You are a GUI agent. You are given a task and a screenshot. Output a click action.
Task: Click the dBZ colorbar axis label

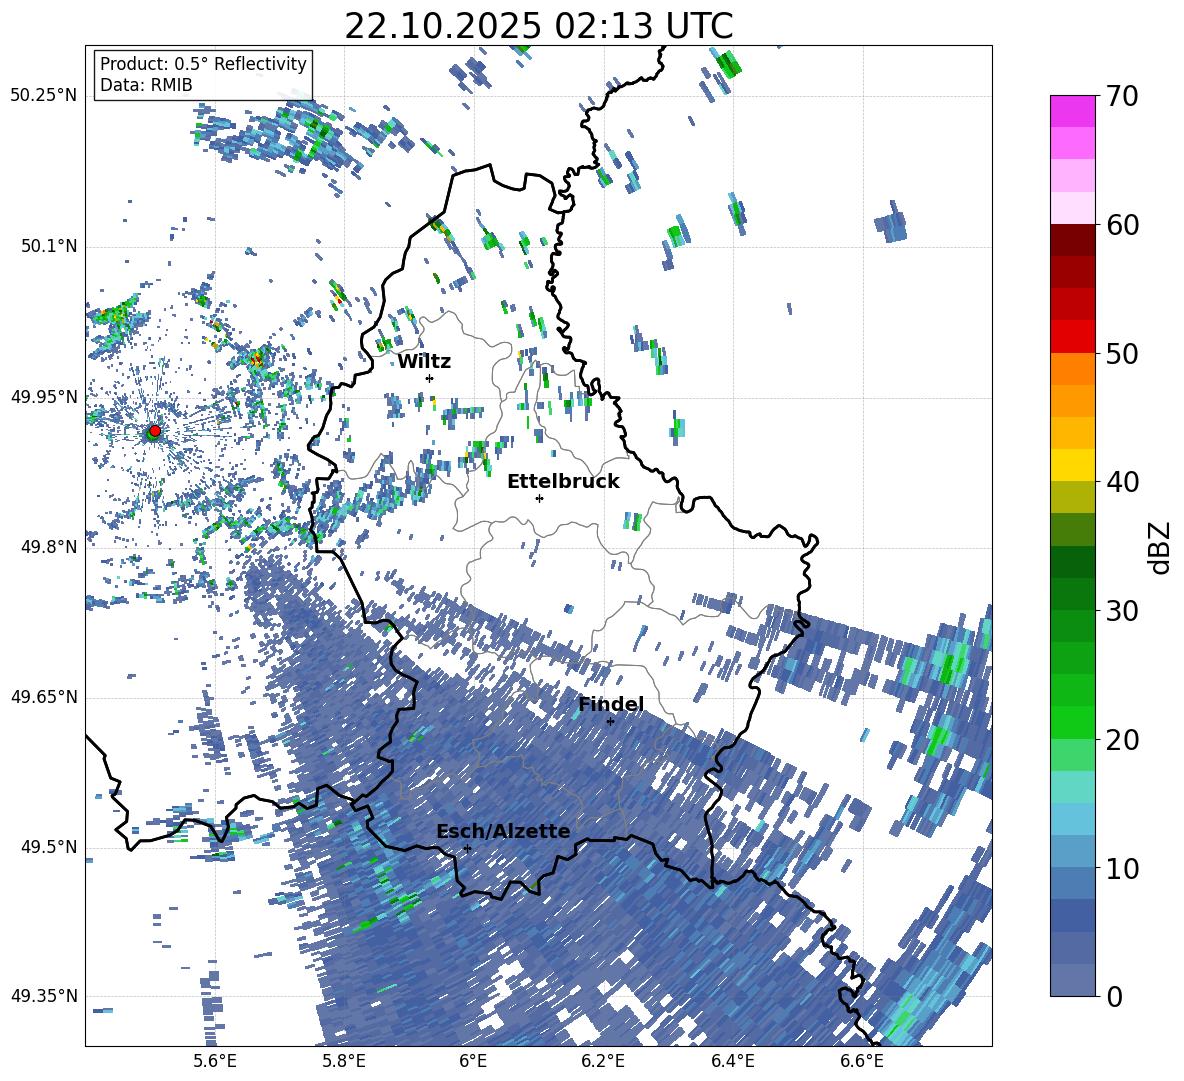tap(1161, 547)
